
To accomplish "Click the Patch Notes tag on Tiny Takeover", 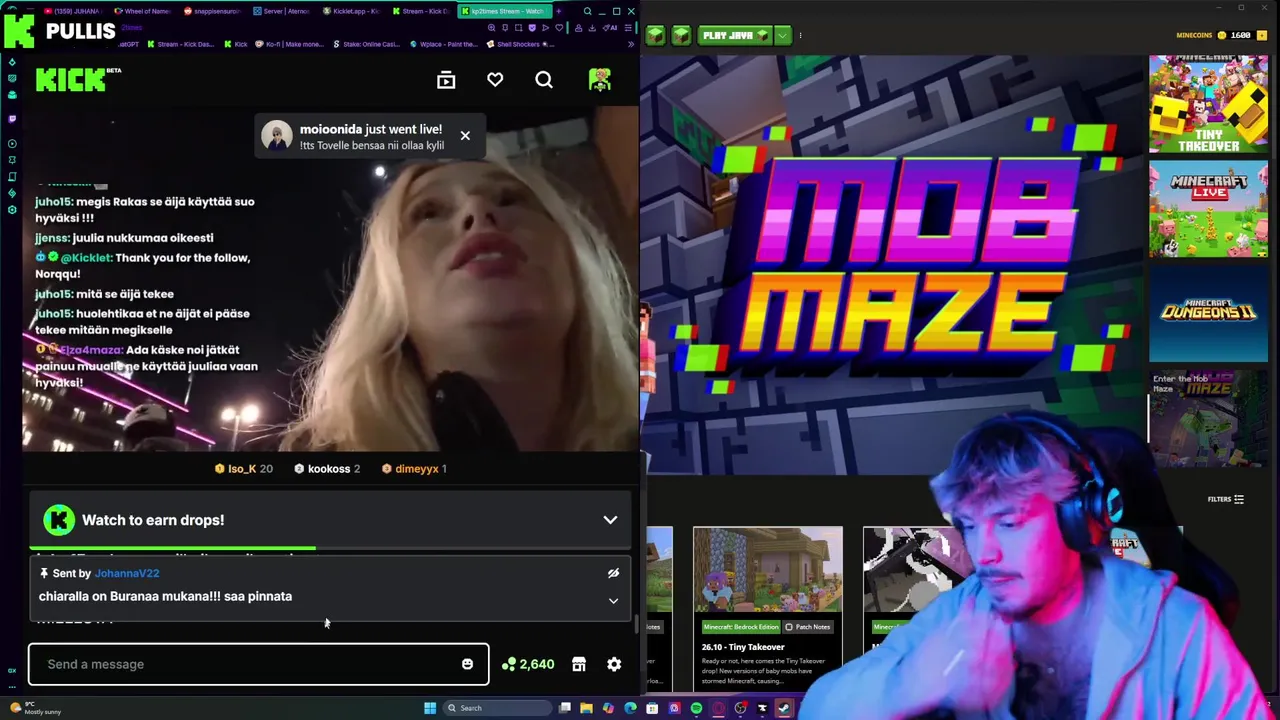I will (808, 627).
